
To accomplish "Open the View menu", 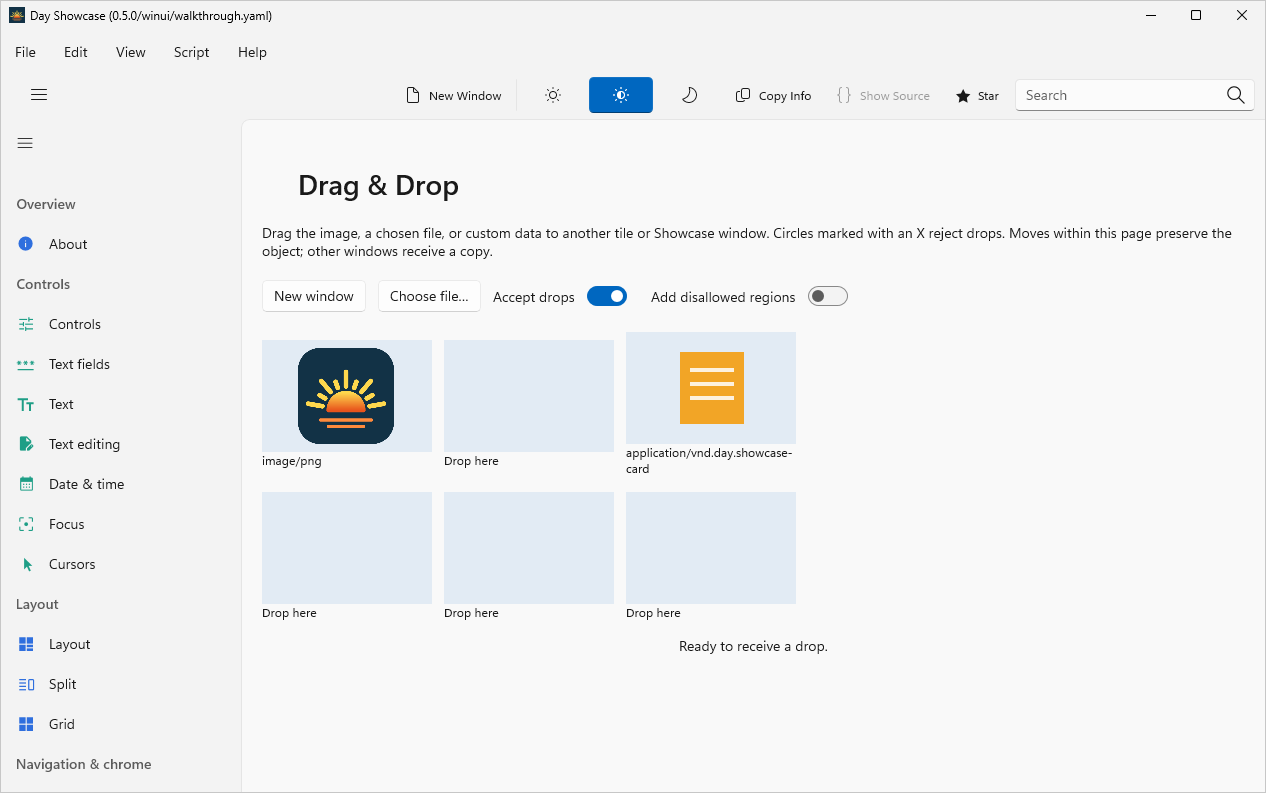I will tap(131, 52).
